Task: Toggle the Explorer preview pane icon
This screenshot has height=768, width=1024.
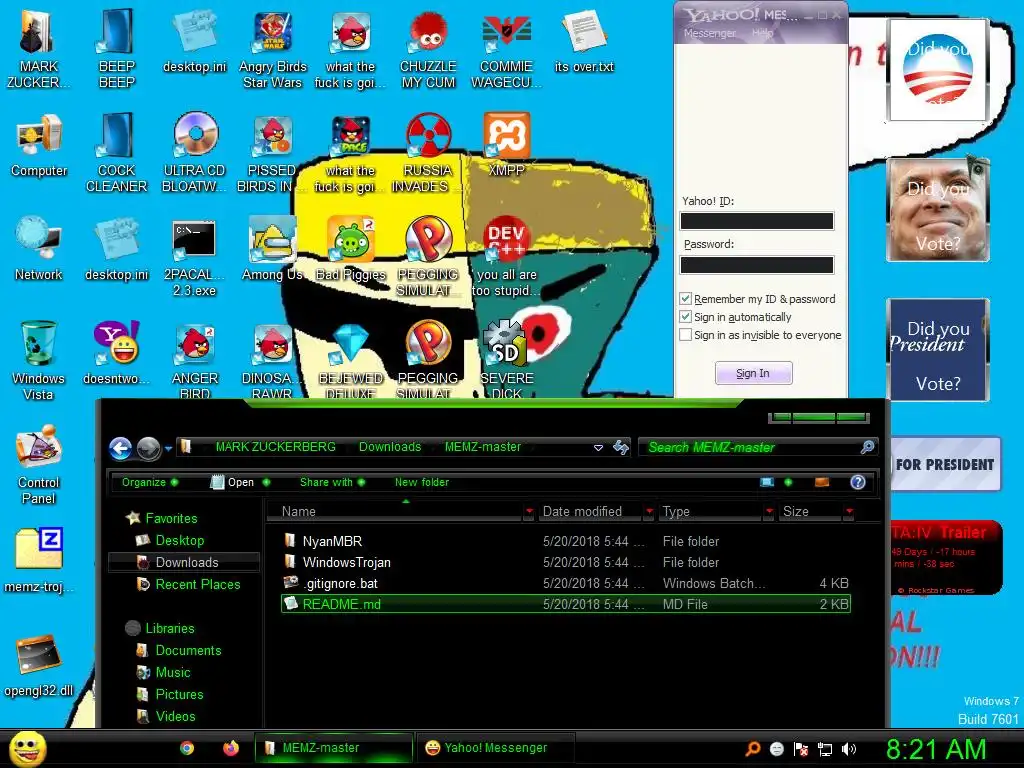Action: [822, 482]
